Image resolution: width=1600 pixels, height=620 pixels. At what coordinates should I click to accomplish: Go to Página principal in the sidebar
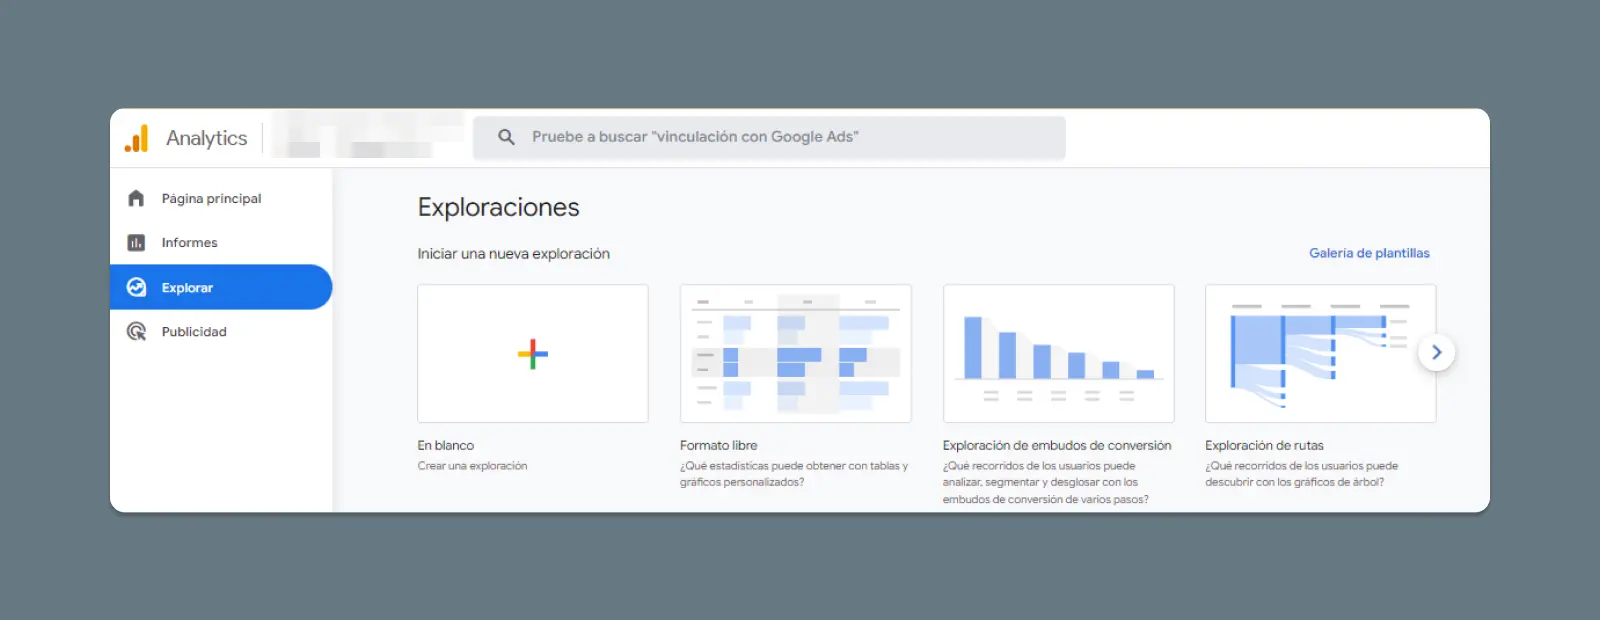pos(211,199)
